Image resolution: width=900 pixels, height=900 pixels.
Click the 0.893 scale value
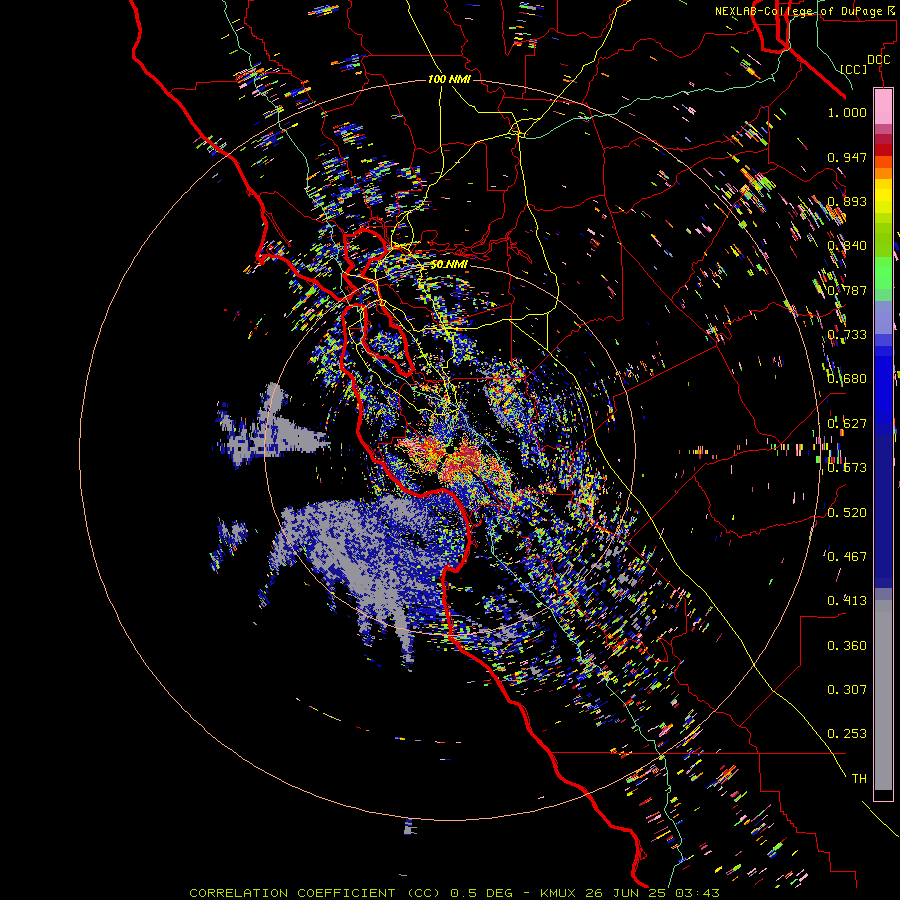click(847, 201)
